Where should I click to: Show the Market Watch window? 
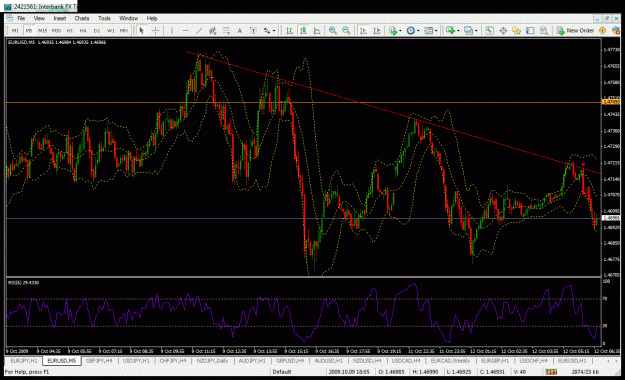489,31
